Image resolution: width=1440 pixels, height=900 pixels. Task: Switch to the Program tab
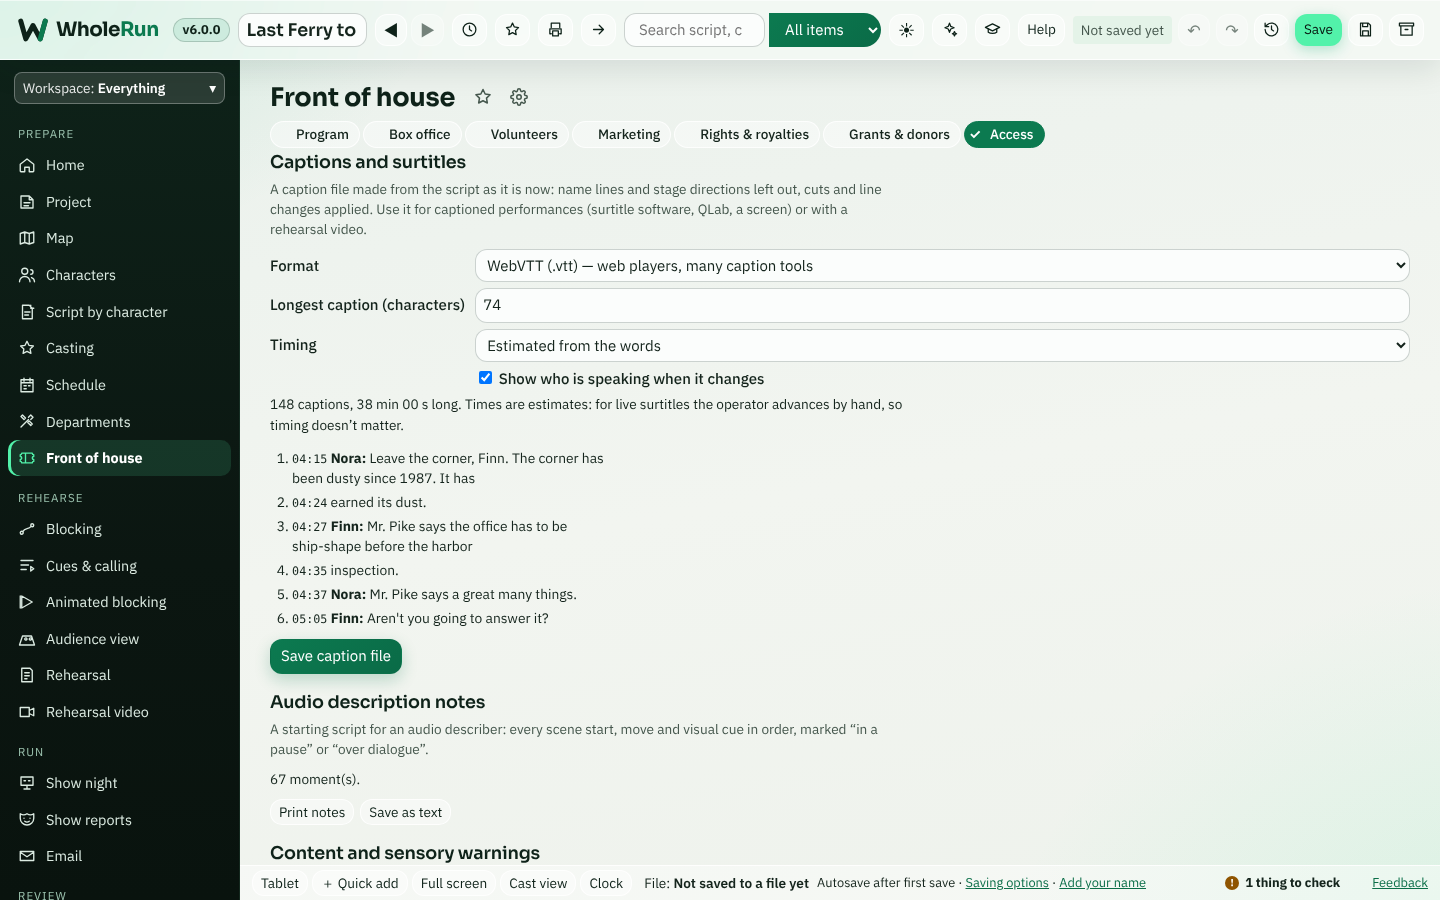(x=315, y=135)
